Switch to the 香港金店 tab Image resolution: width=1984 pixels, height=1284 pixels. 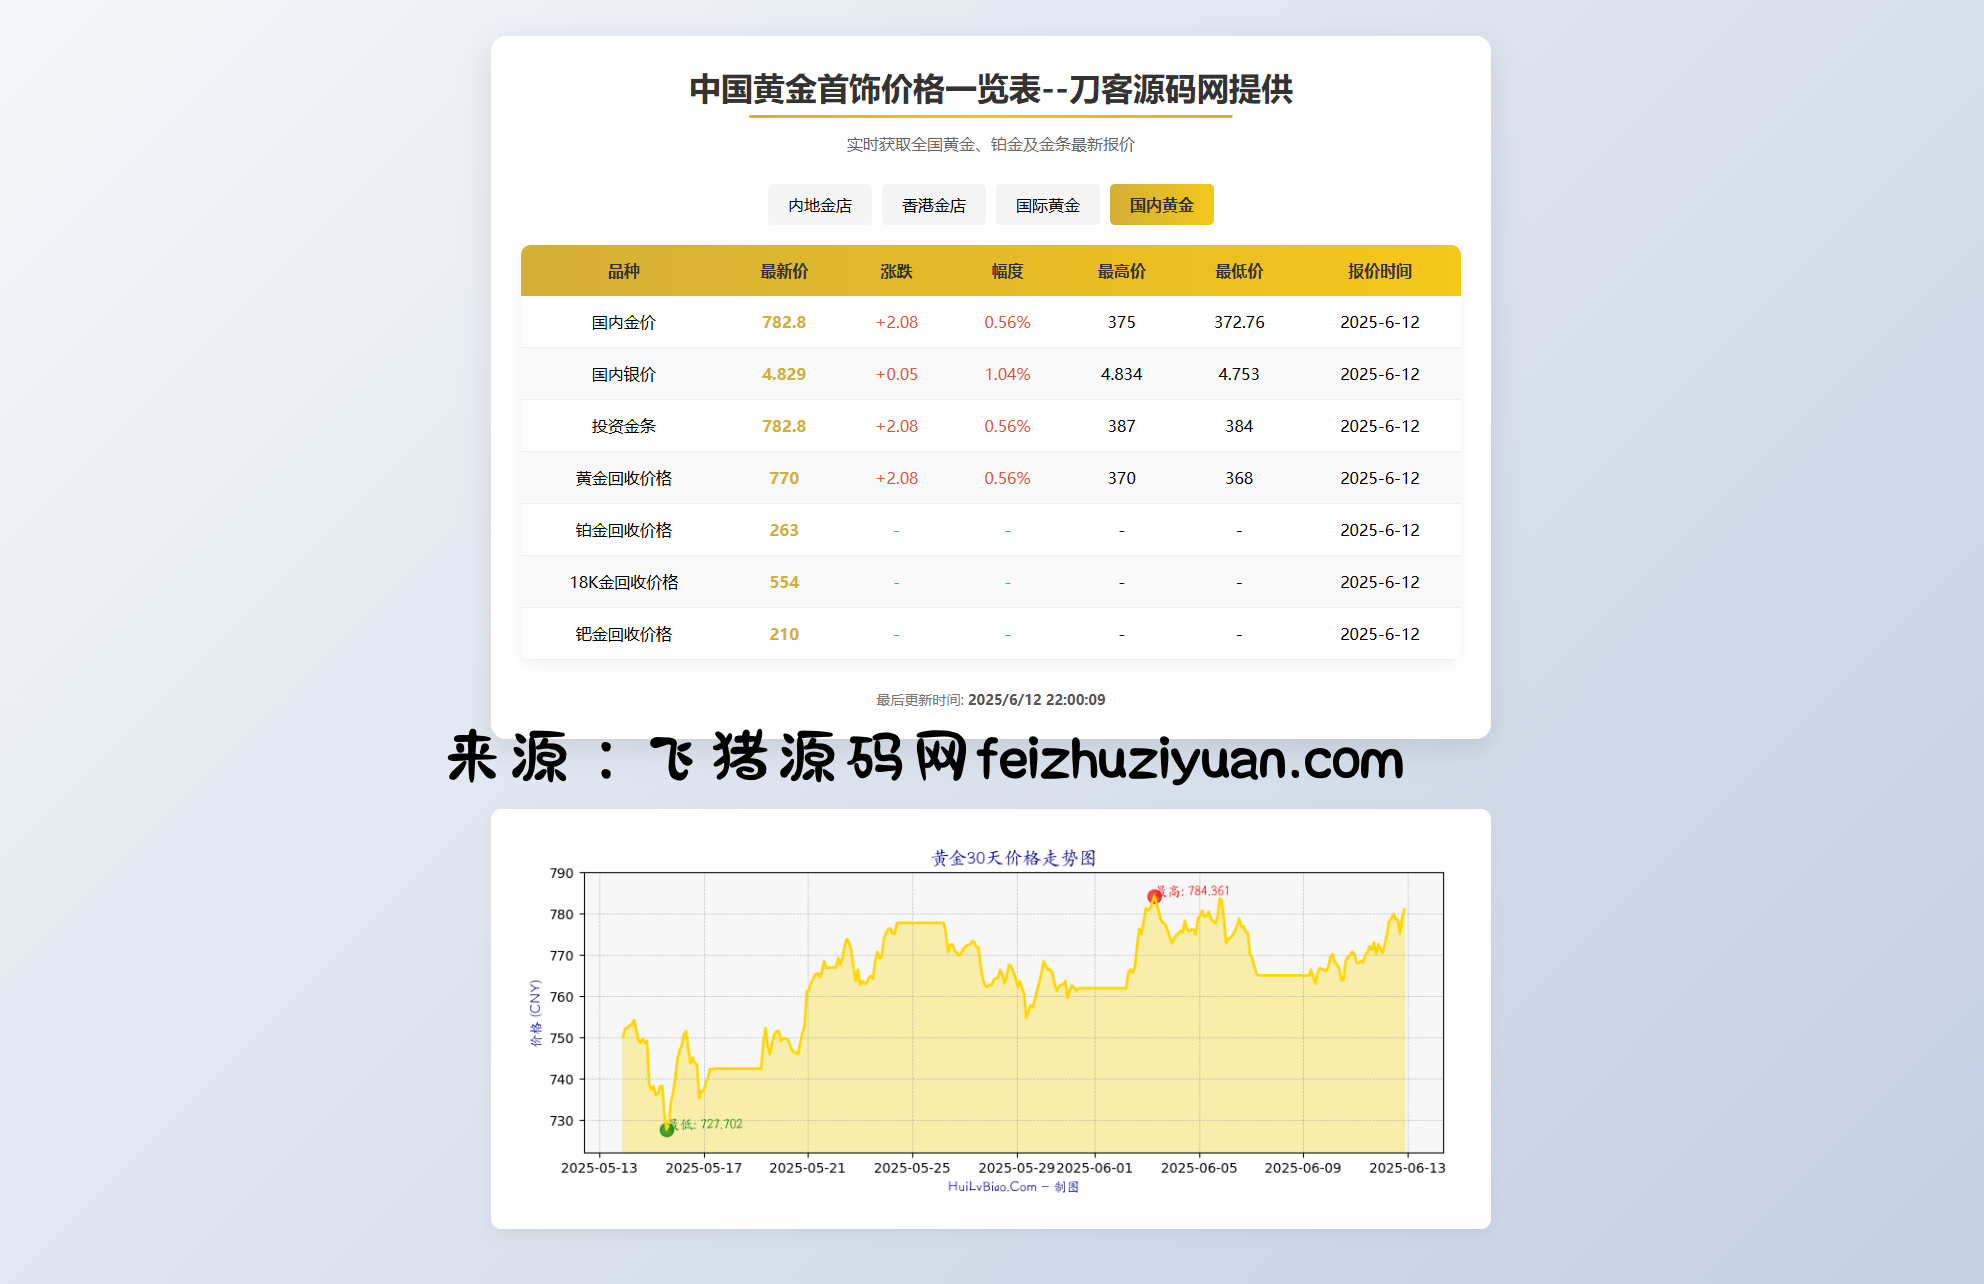point(933,205)
